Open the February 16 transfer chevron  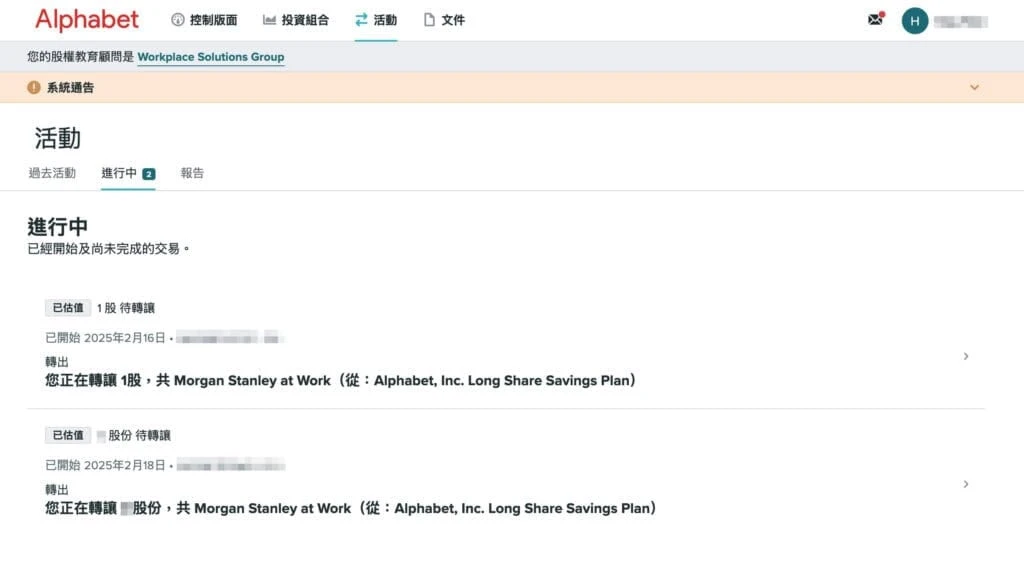[x=966, y=356]
